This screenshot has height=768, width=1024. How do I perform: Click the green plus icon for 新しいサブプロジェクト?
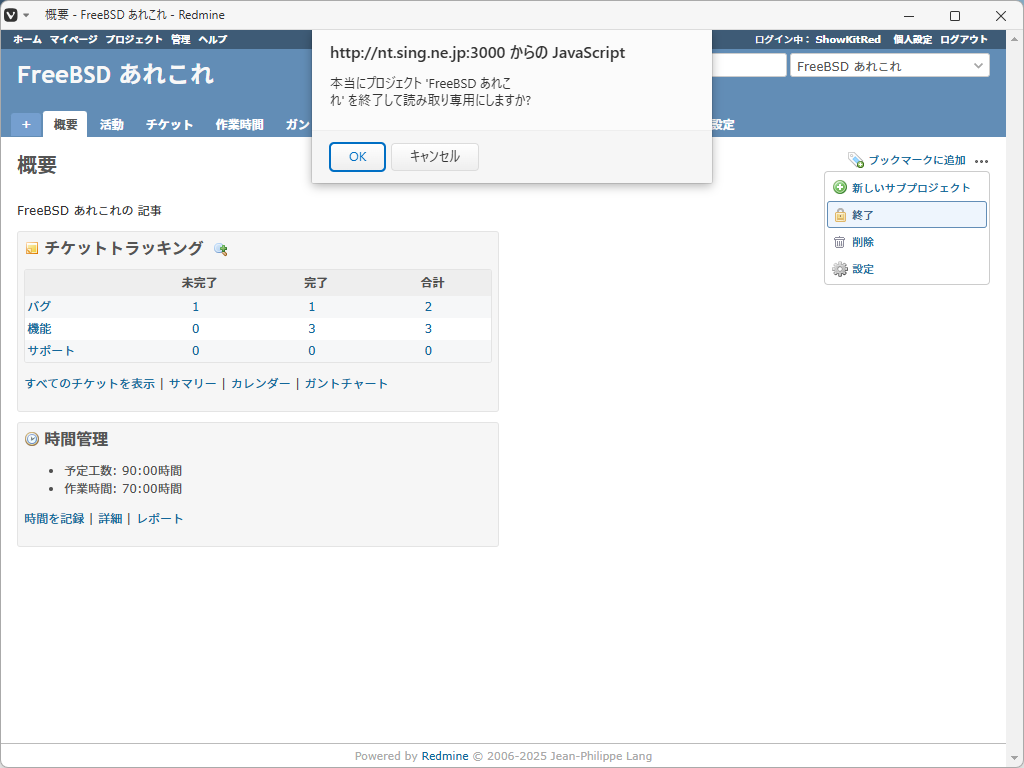(x=839, y=187)
